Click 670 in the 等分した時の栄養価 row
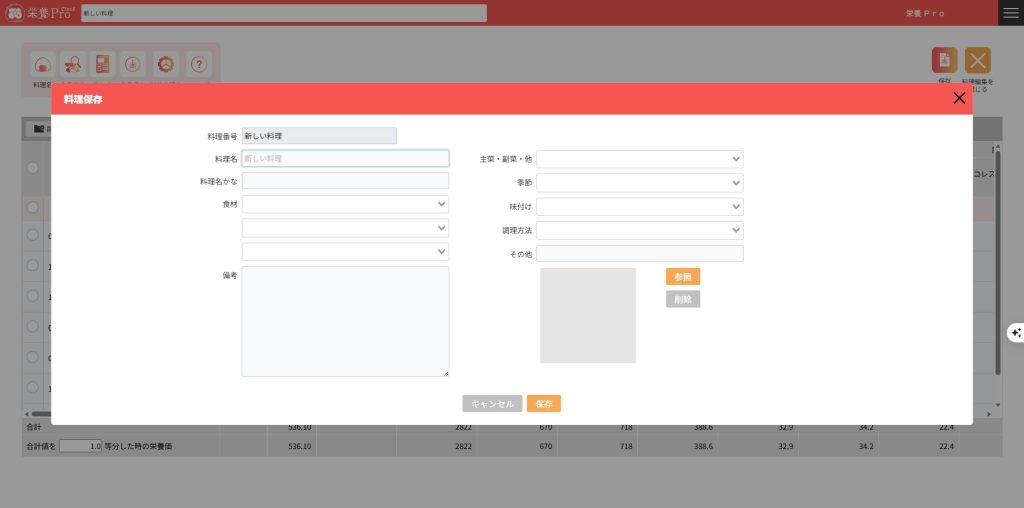This screenshot has width=1024, height=508. coord(546,447)
